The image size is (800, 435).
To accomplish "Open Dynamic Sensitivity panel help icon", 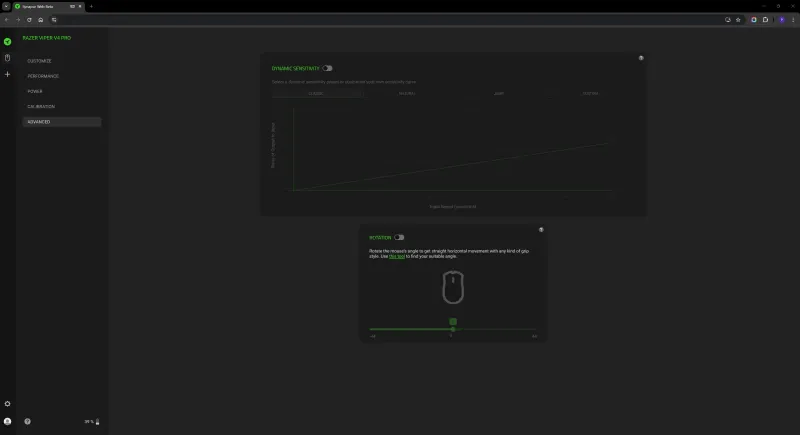I will tap(640, 58).
